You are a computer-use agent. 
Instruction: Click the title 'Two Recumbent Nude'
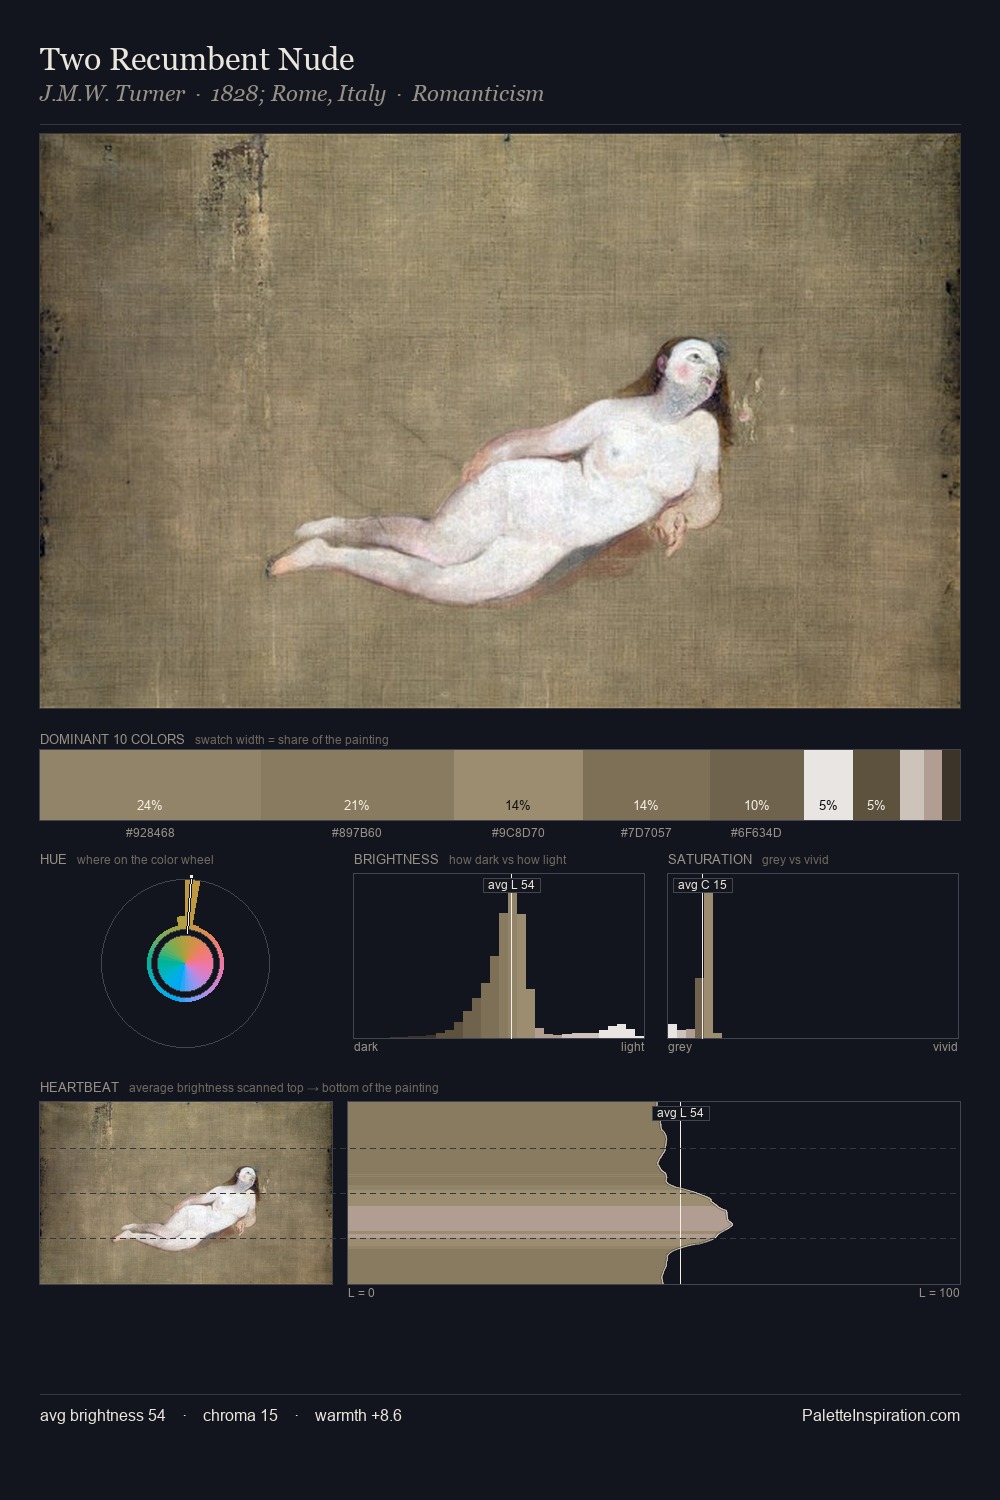click(197, 59)
